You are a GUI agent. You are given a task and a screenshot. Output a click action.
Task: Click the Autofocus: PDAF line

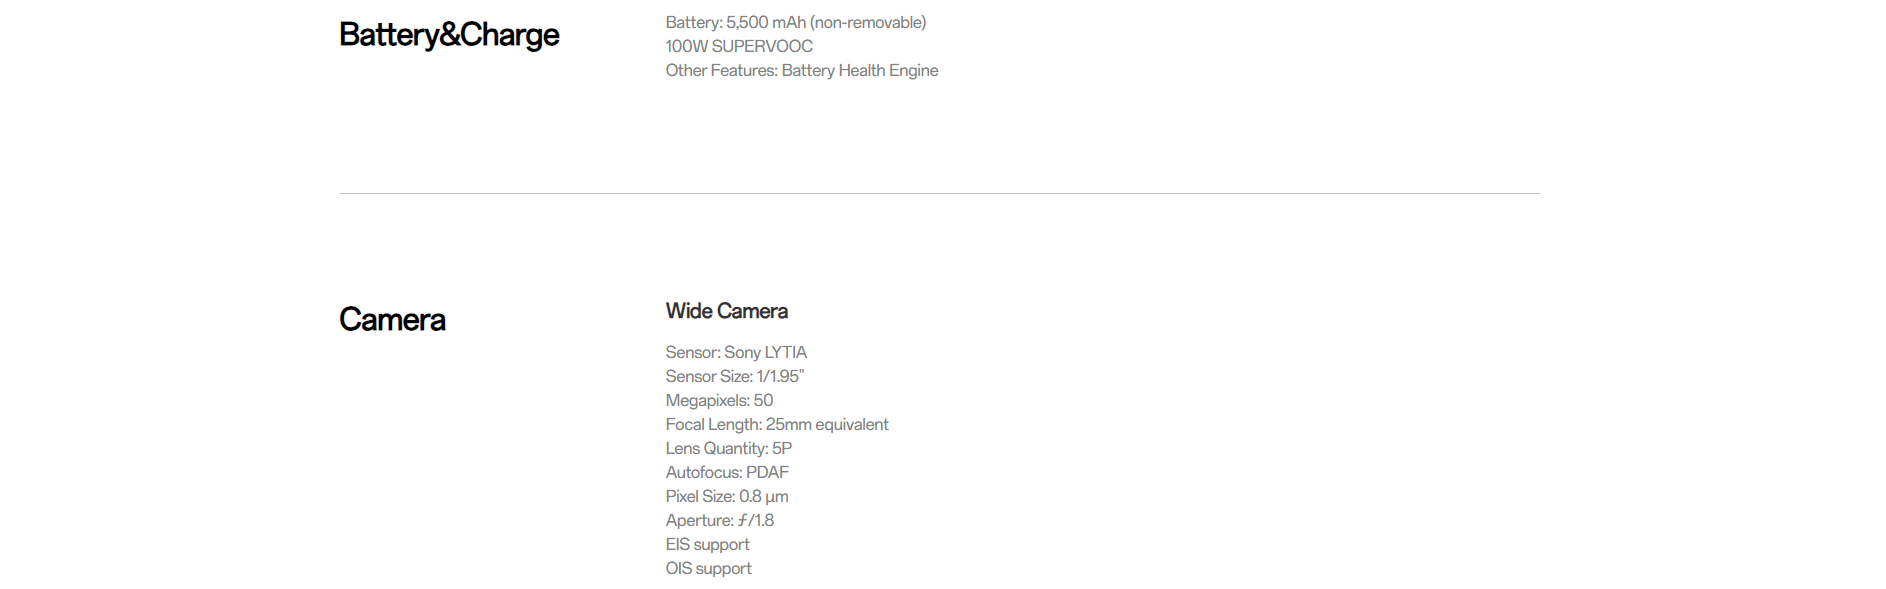click(x=727, y=472)
